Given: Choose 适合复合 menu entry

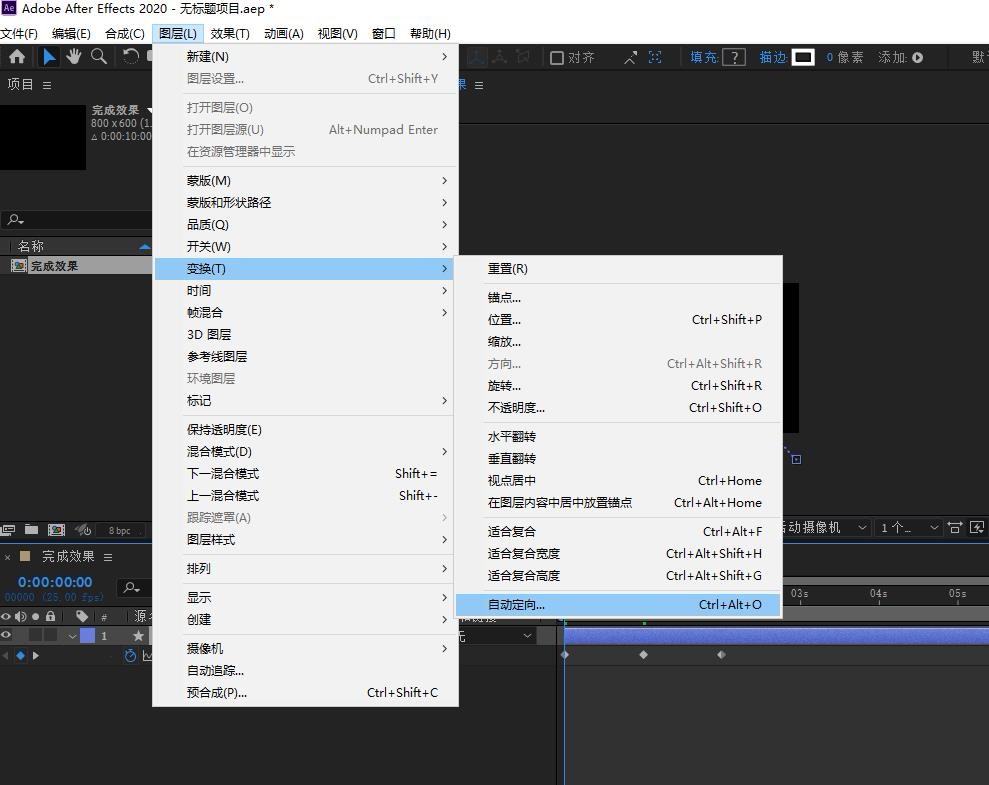Looking at the screenshot, I should point(618,532).
